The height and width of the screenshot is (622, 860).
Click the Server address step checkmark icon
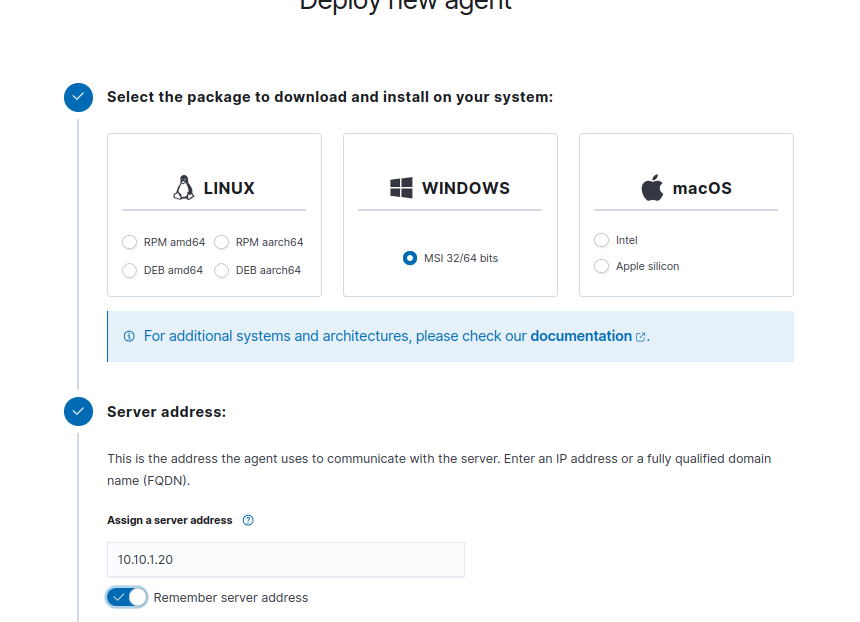(x=78, y=411)
